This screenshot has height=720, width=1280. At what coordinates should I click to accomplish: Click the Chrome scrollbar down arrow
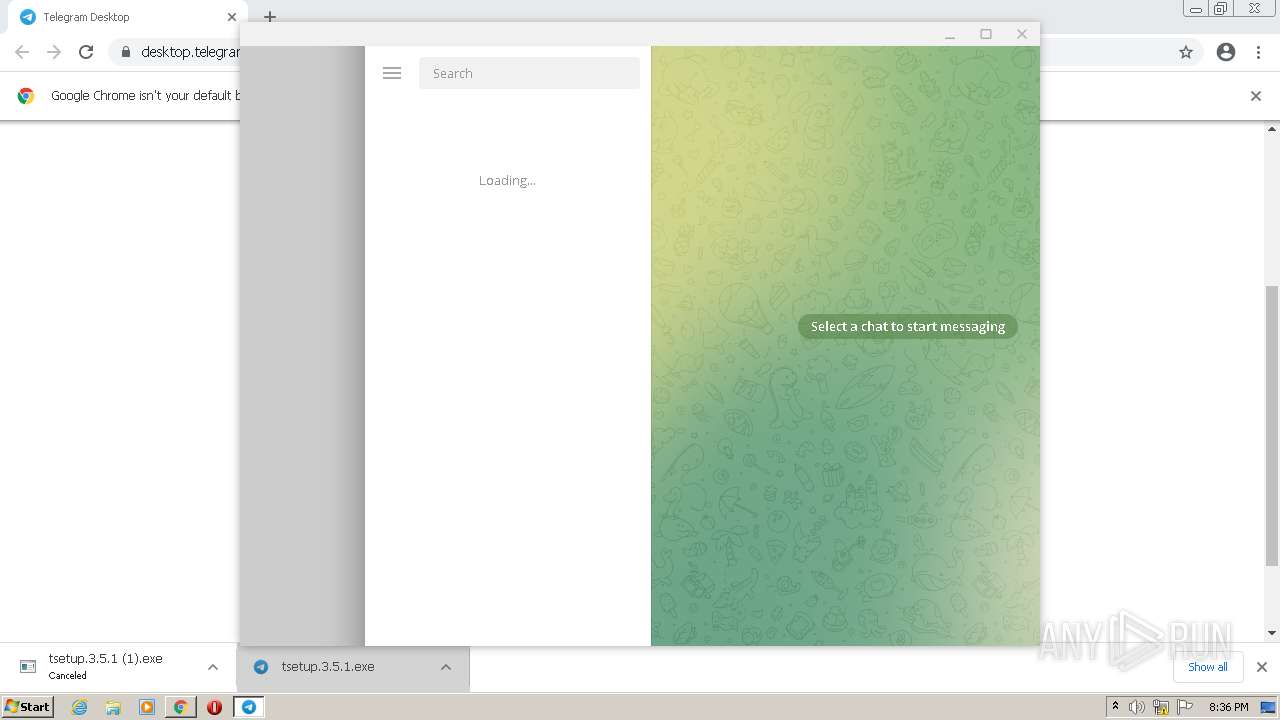pyautogui.click(x=1272, y=632)
